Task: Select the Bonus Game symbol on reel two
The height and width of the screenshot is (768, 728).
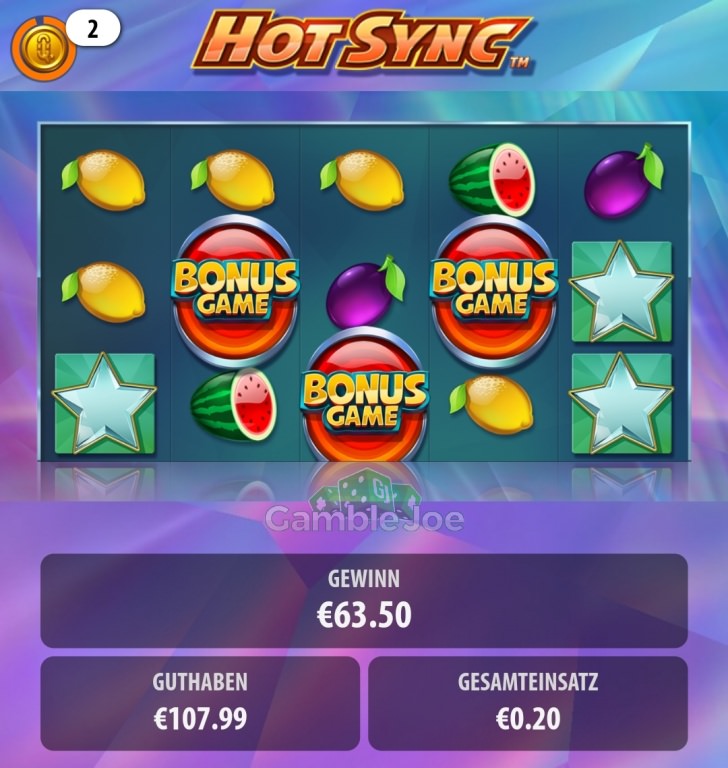Action: pyautogui.click(x=236, y=289)
